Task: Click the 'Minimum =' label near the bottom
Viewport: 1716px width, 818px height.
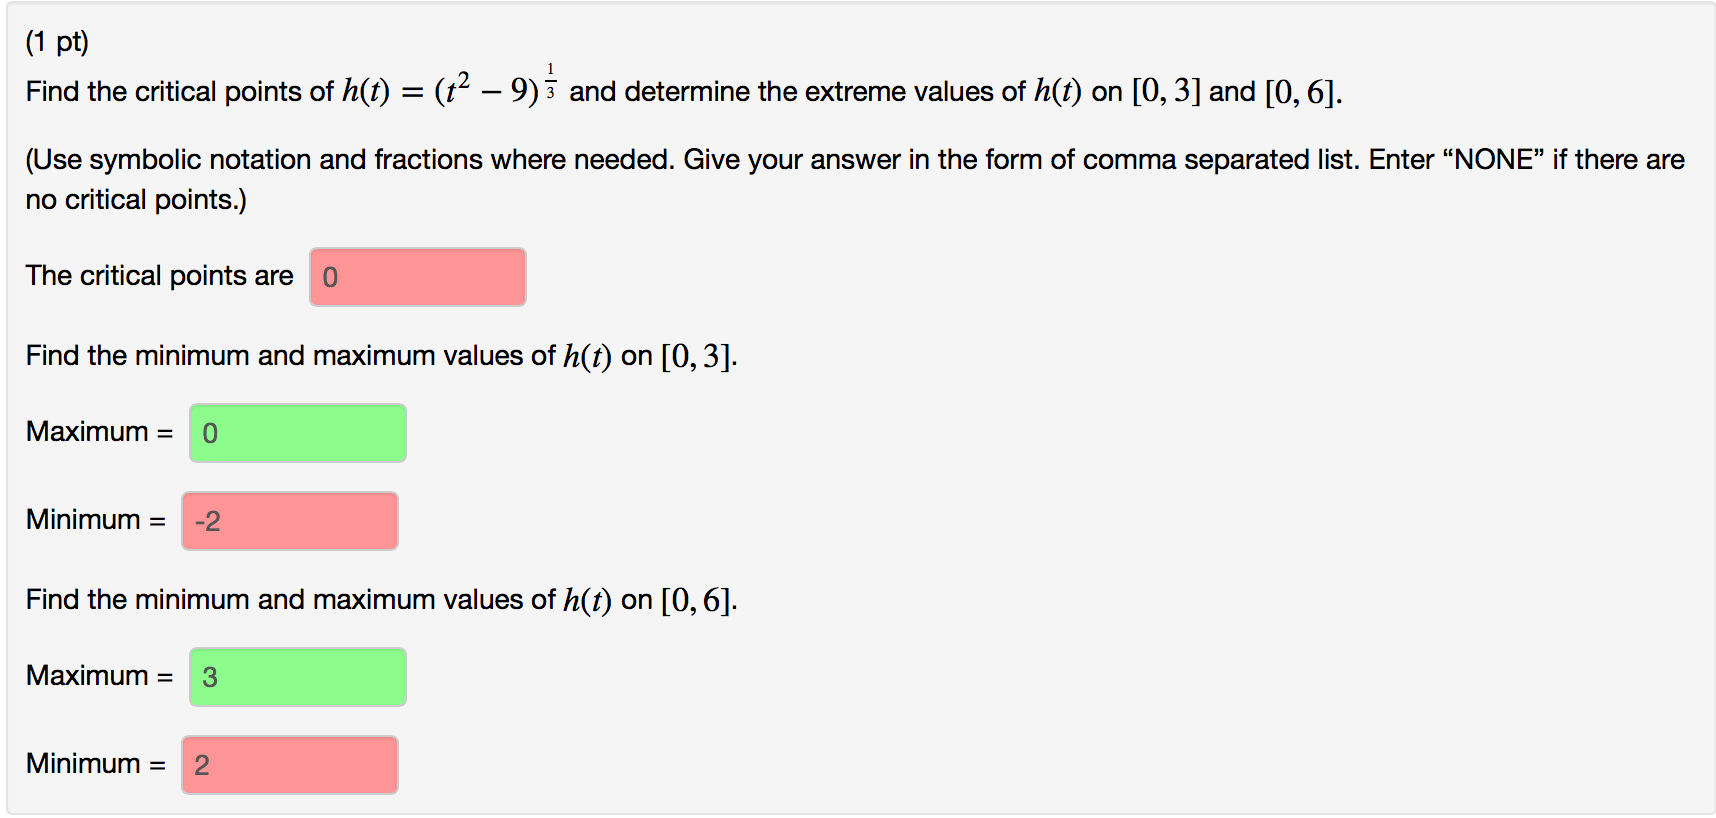Action: click(x=97, y=763)
